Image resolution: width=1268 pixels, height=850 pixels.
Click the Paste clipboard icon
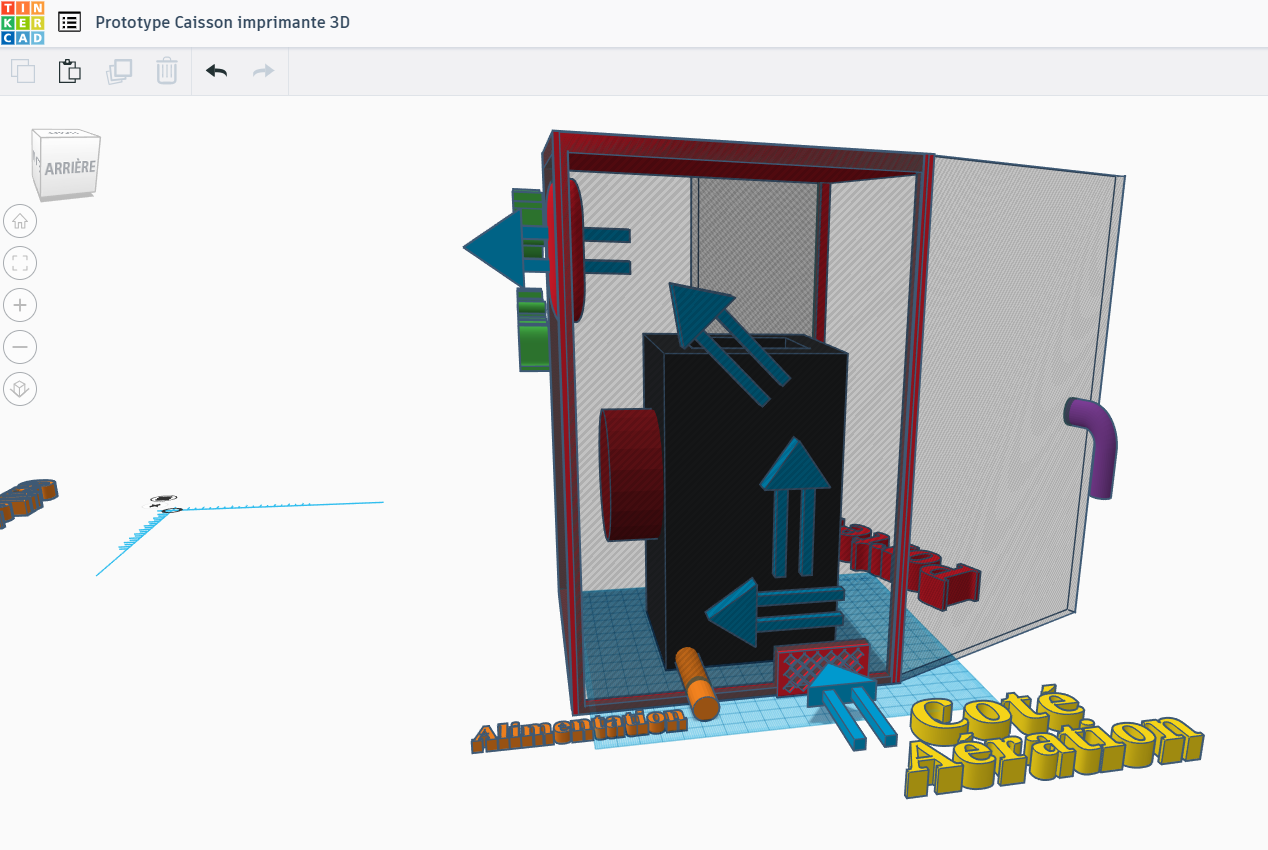69,71
